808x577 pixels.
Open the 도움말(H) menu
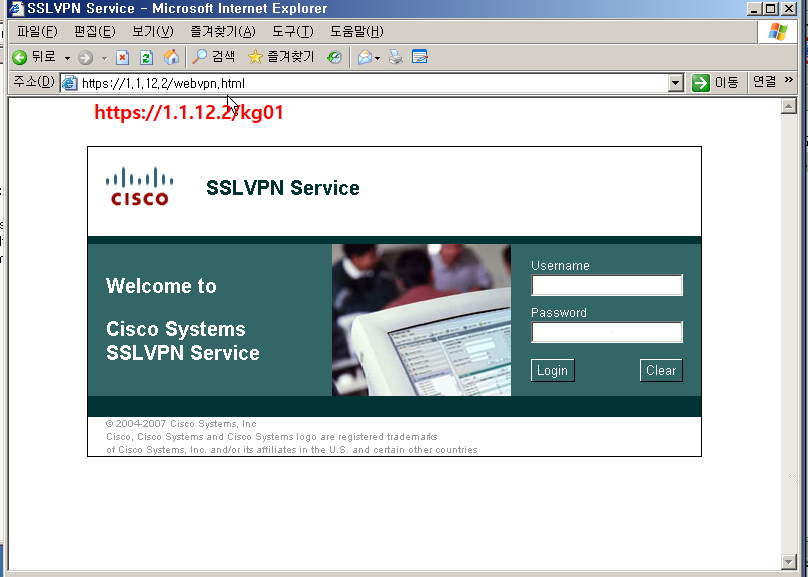pyautogui.click(x=357, y=32)
